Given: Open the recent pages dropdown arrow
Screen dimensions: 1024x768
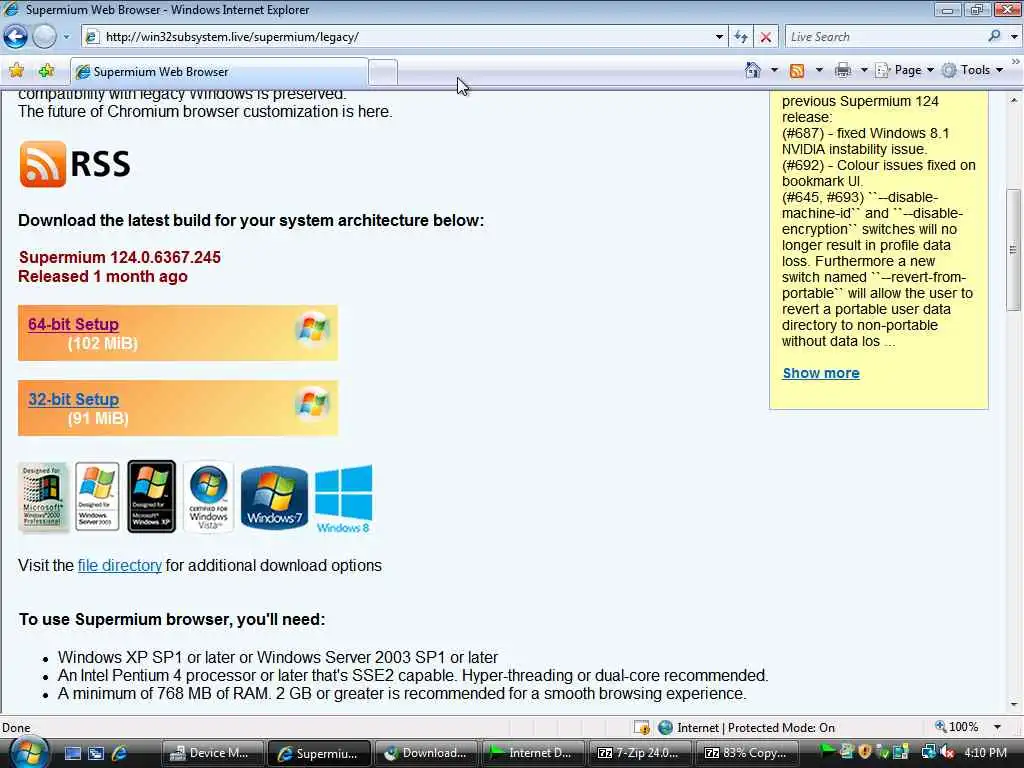Looking at the screenshot, I should [66, 37].
